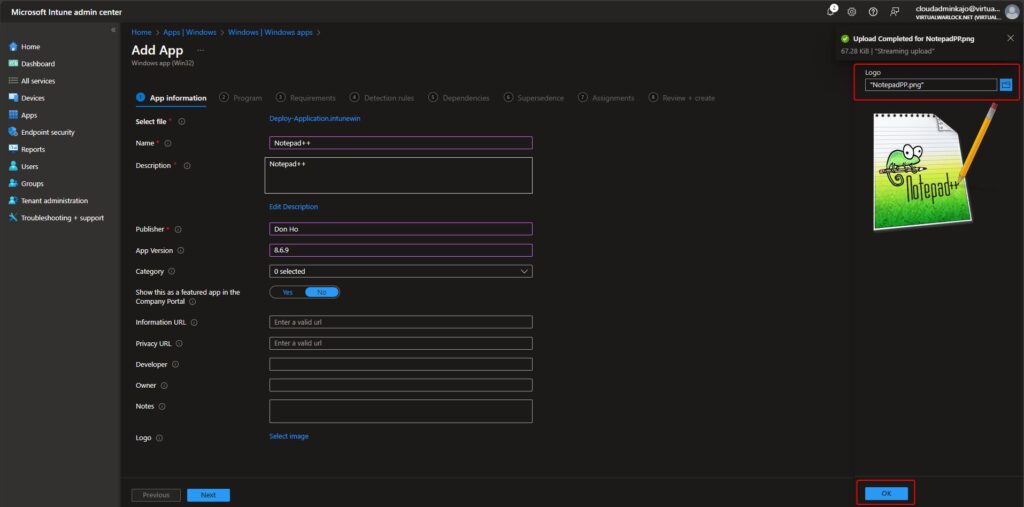This screenshot has width=1024, height=507.
Task: Select the Devices sidebar icon
Action: [13, 98]
